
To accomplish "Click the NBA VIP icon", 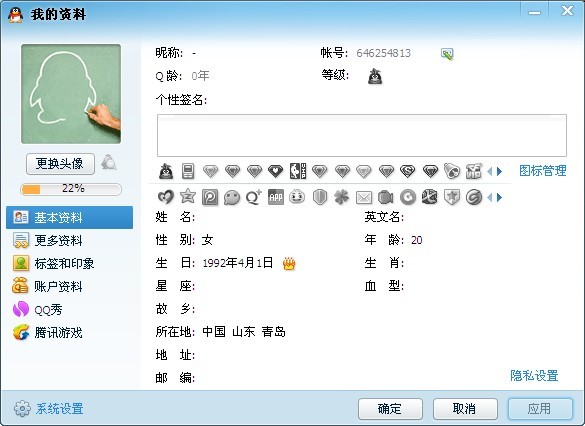I will [298, 171].
